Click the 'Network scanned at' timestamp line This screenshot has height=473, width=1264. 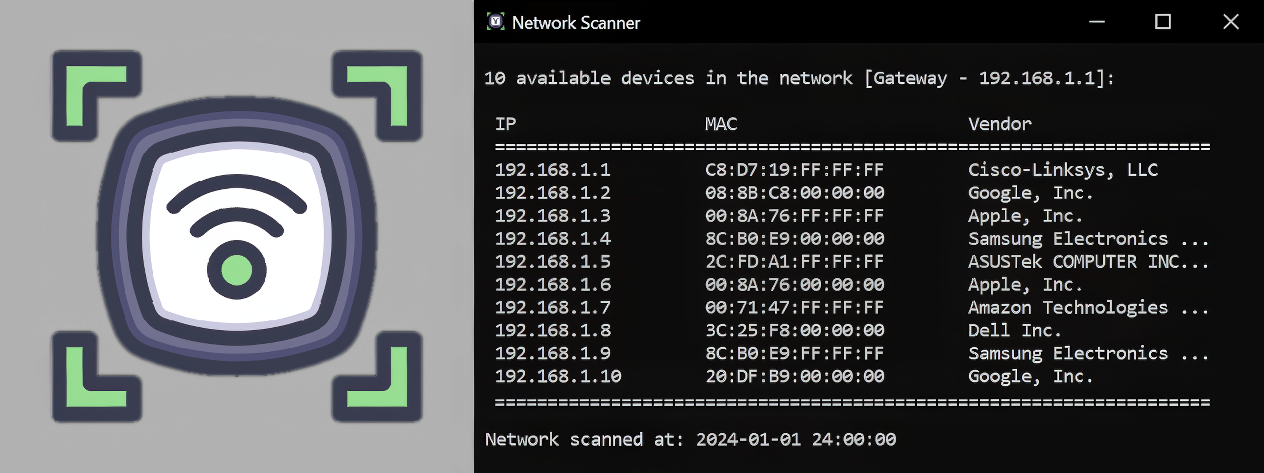[690, 439]
